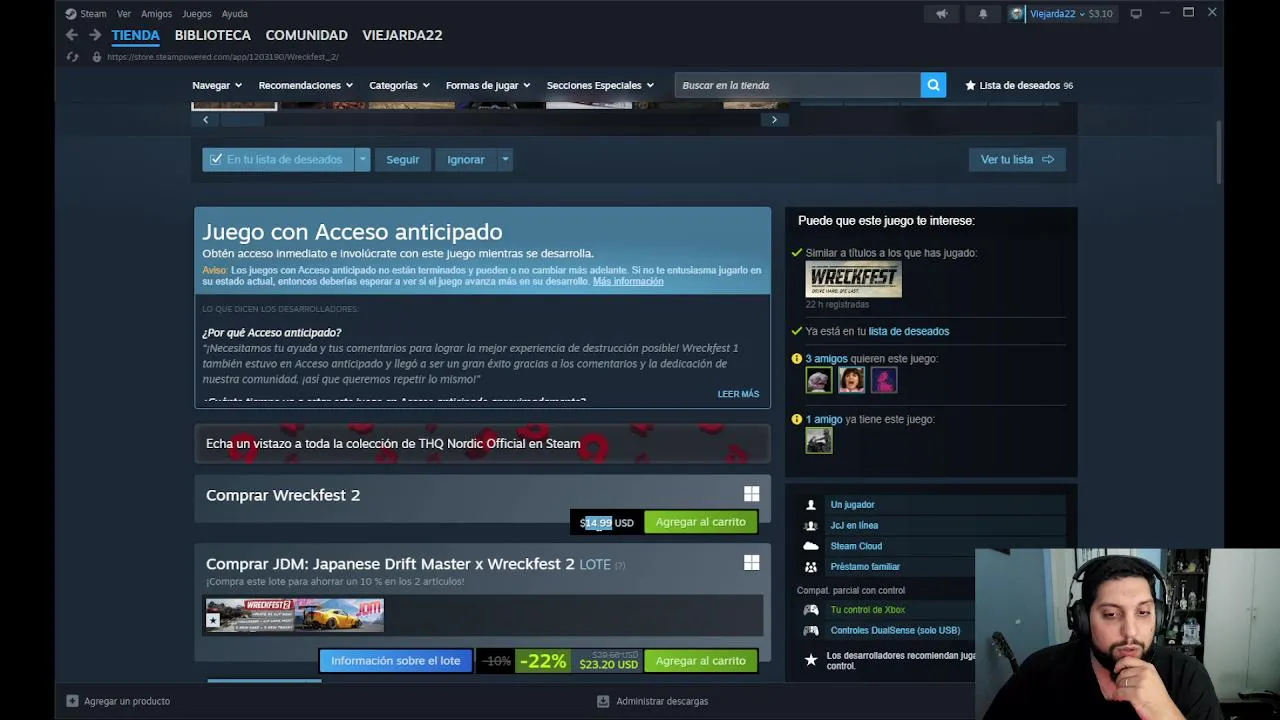
Task: Click the third friend avatar wanting this game
Action: pos(884,380)
